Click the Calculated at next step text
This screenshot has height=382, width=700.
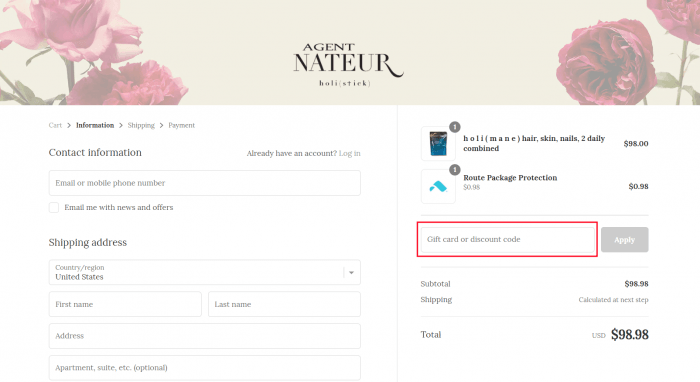click(x=613, y=299)
